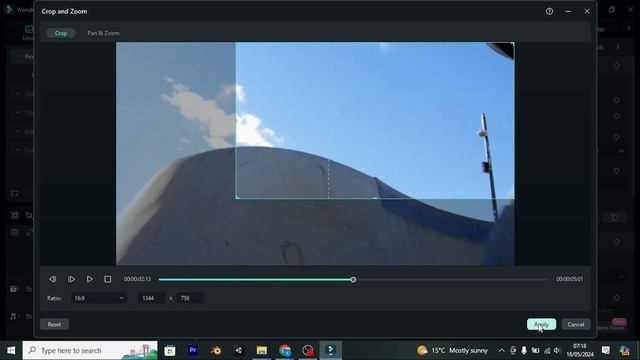Switch to the Crop tab
Screen dimensions: 640x360
pyautogui.click(x=61, y=33)
